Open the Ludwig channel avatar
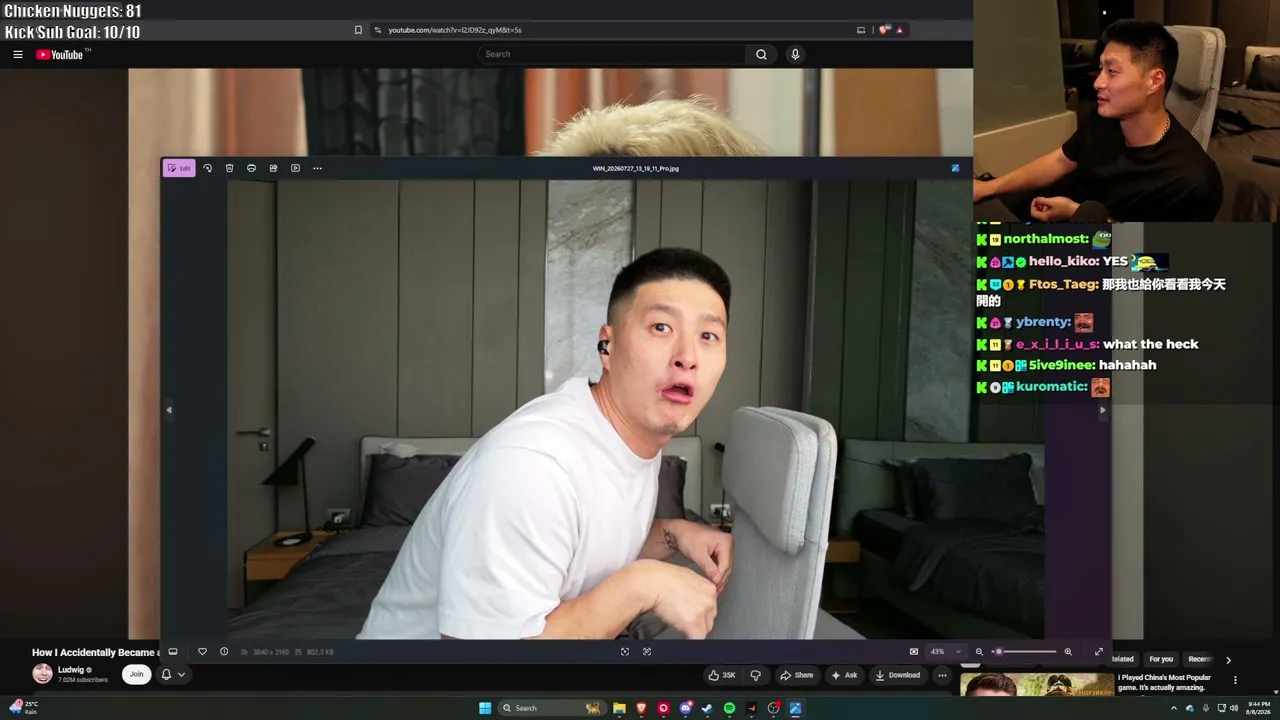1280x720 pixels. click(x=42, y=674)
